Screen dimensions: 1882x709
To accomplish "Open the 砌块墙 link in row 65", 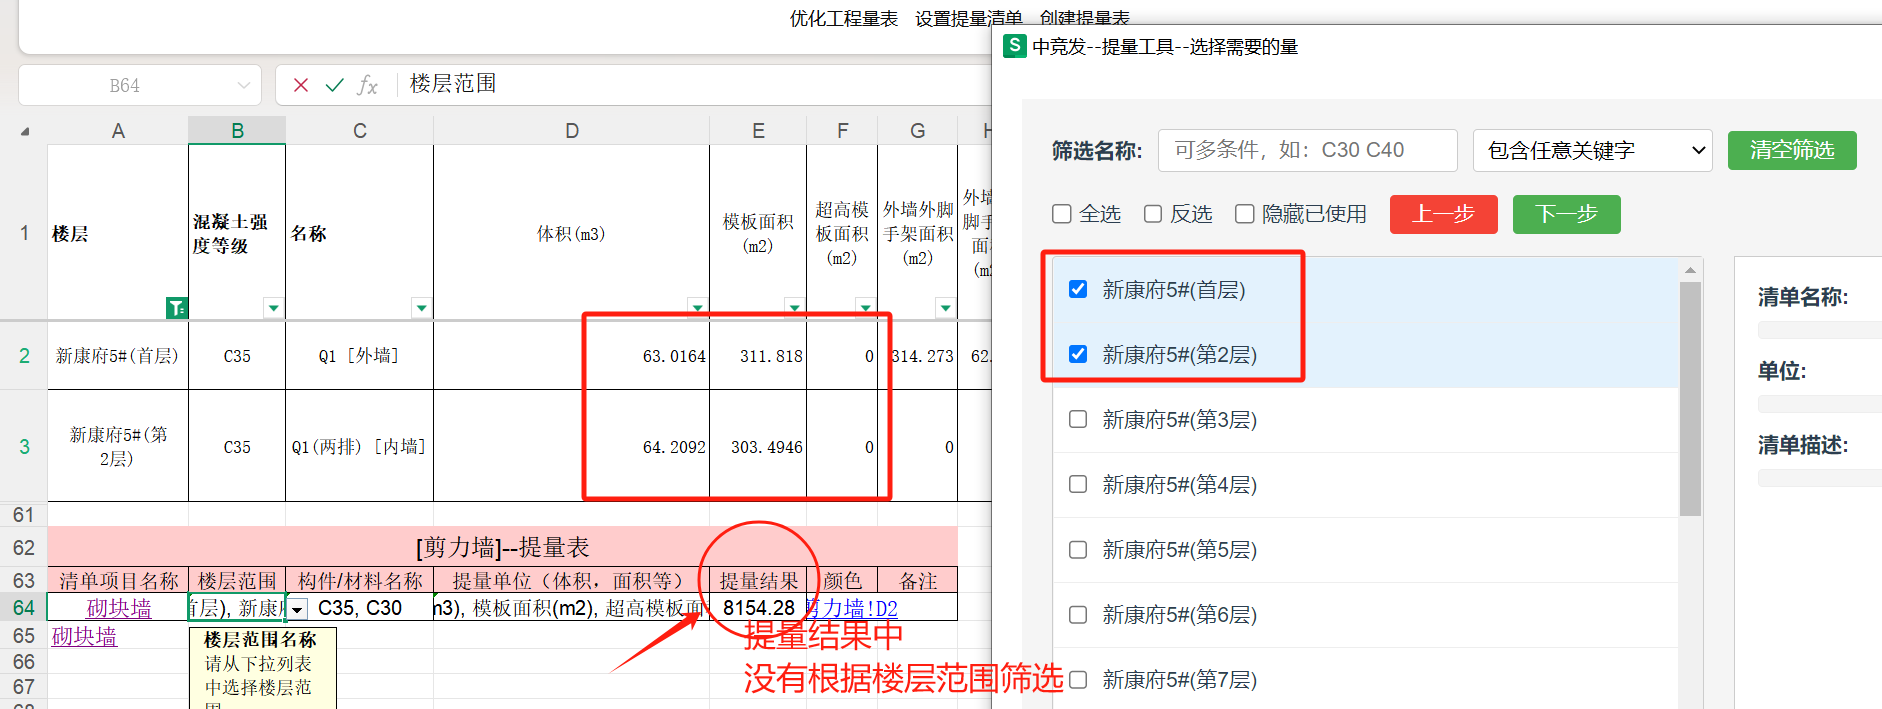I will (x=84, y=636).
